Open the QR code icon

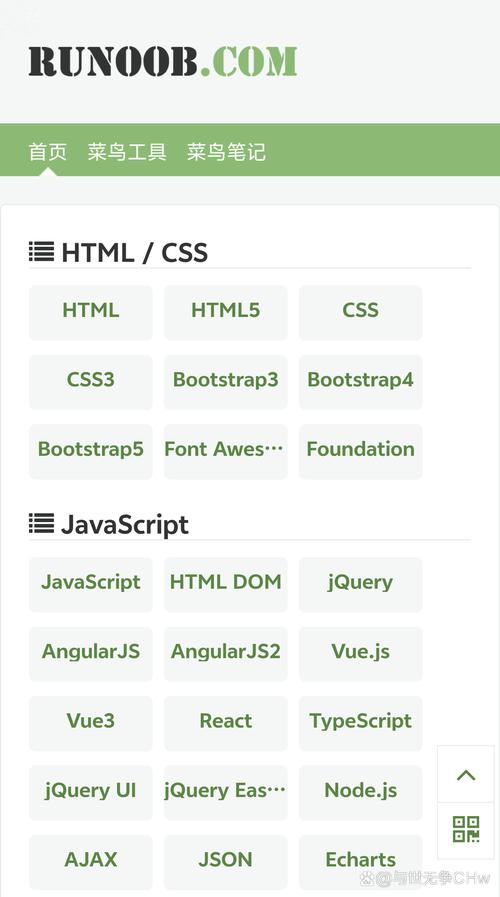tap(466, 829)
